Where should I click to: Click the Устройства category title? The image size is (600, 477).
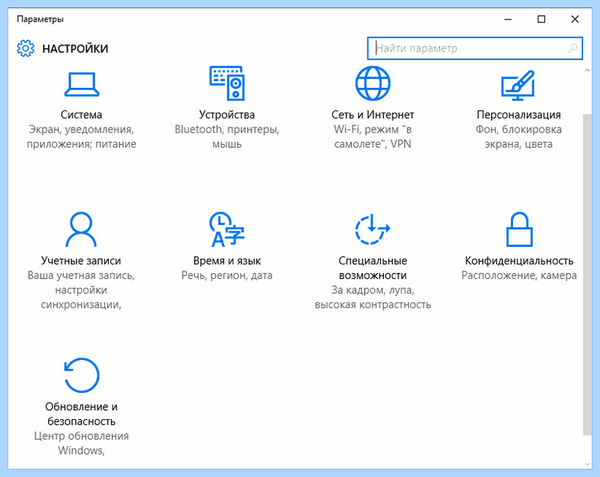[227, 115]
